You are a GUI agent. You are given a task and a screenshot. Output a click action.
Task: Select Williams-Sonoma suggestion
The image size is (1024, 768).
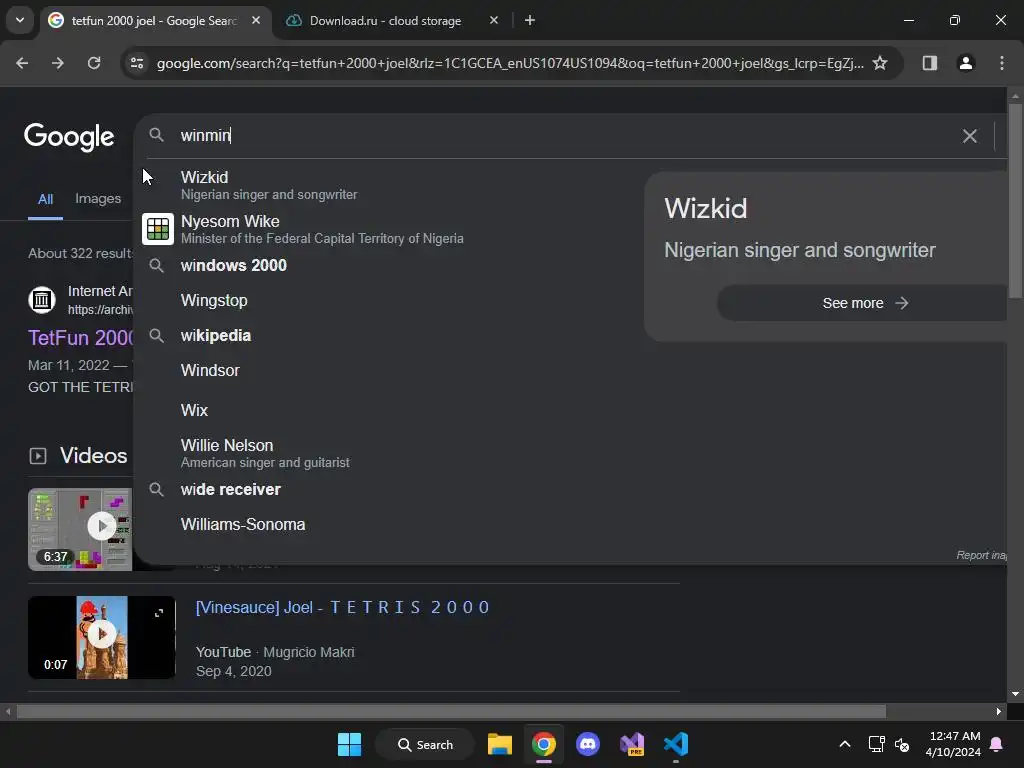click(x=385, y=524)
